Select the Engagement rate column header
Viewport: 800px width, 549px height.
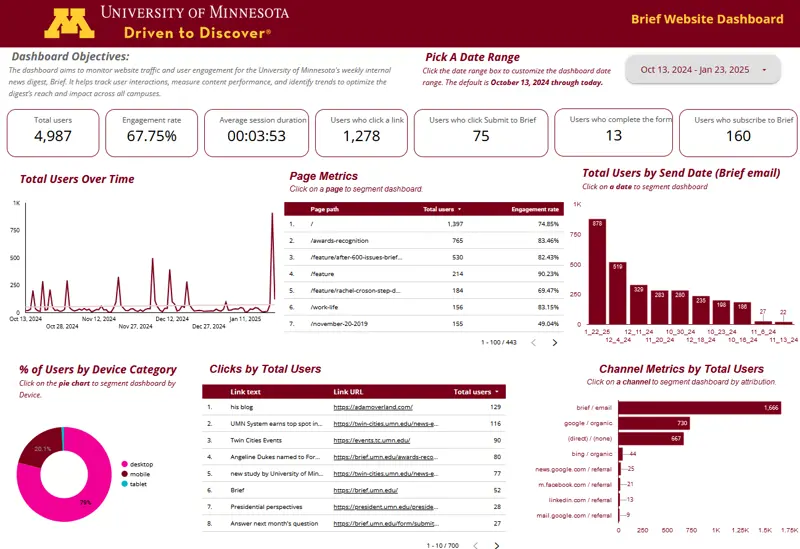click(535, 210)
